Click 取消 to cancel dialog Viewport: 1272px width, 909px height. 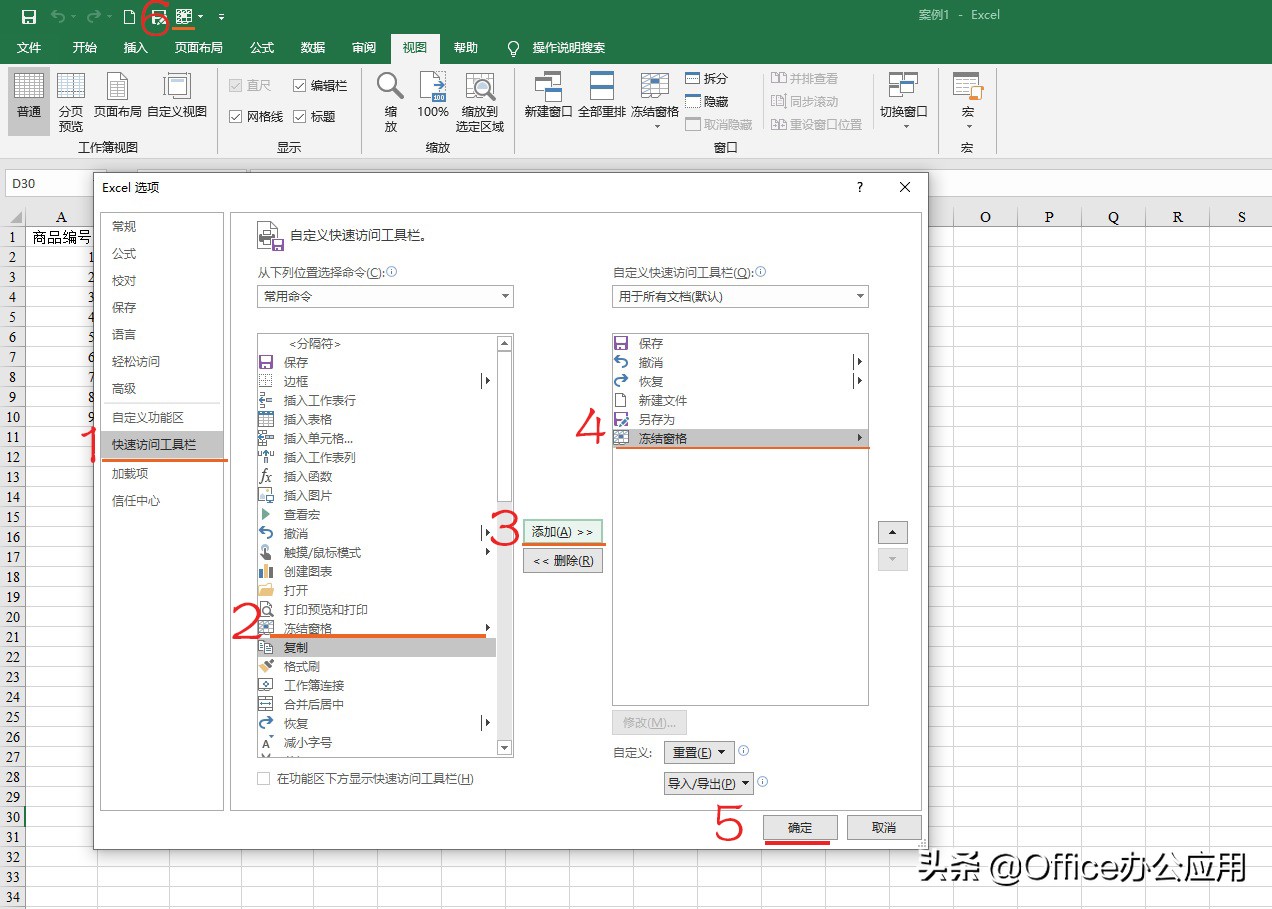click(x=884, y=828)
